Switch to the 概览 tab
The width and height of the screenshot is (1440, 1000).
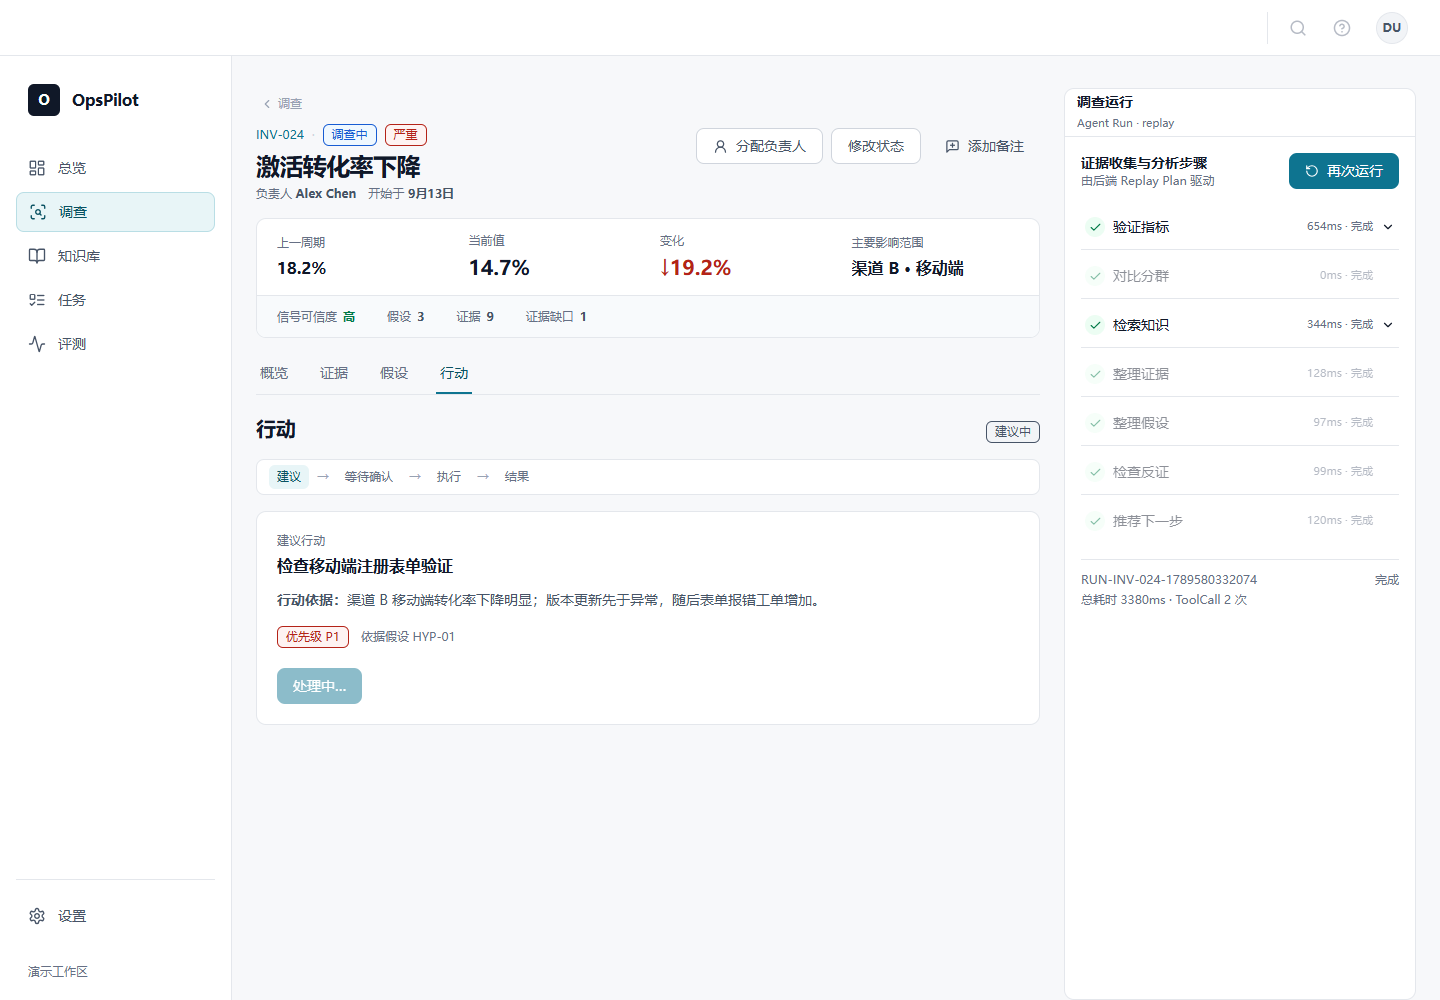(x=274, y=373)
